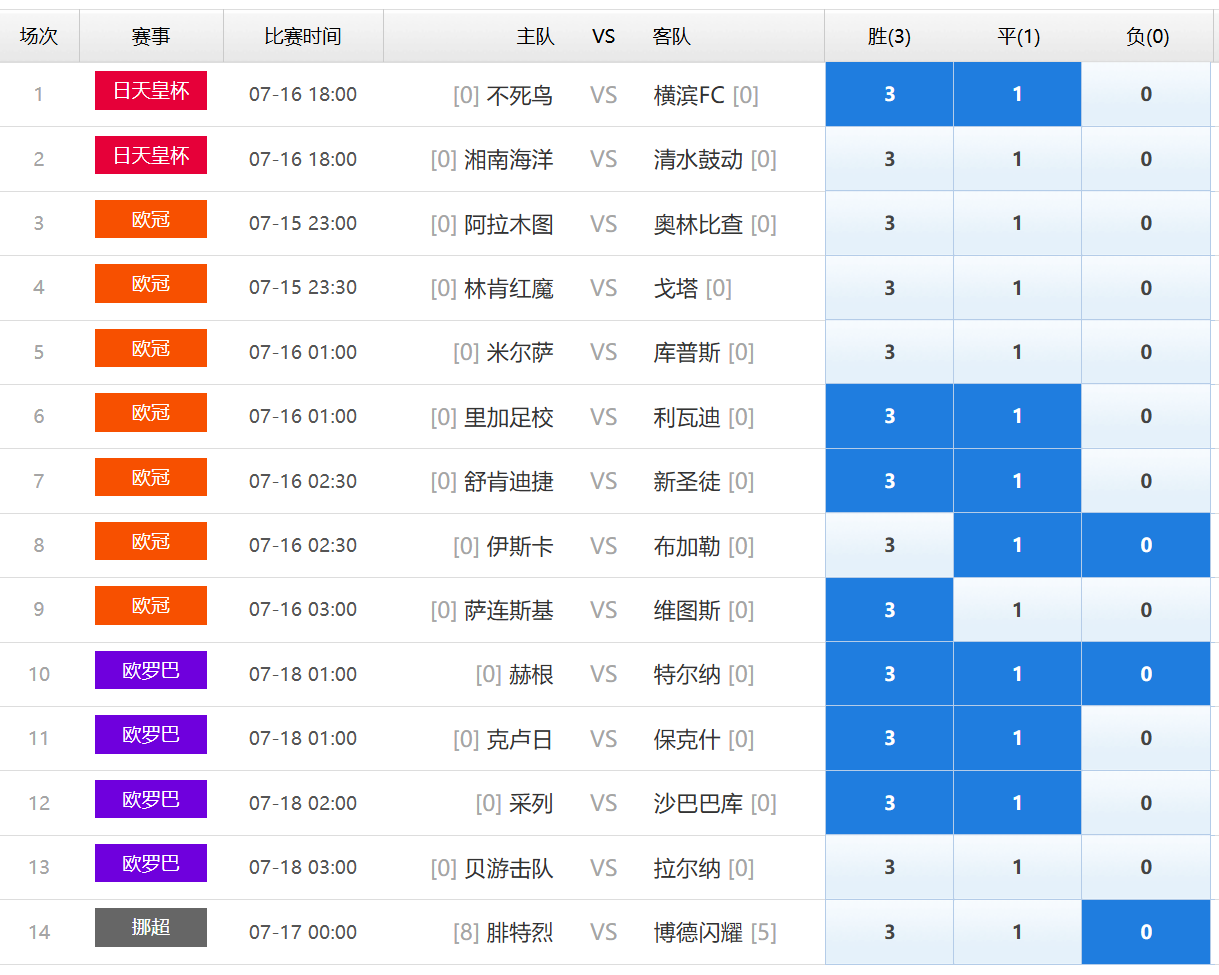Click 欧罗巴 tag in 贝游击队 row
The image size is (1219, 975).
tap(151, 863)
